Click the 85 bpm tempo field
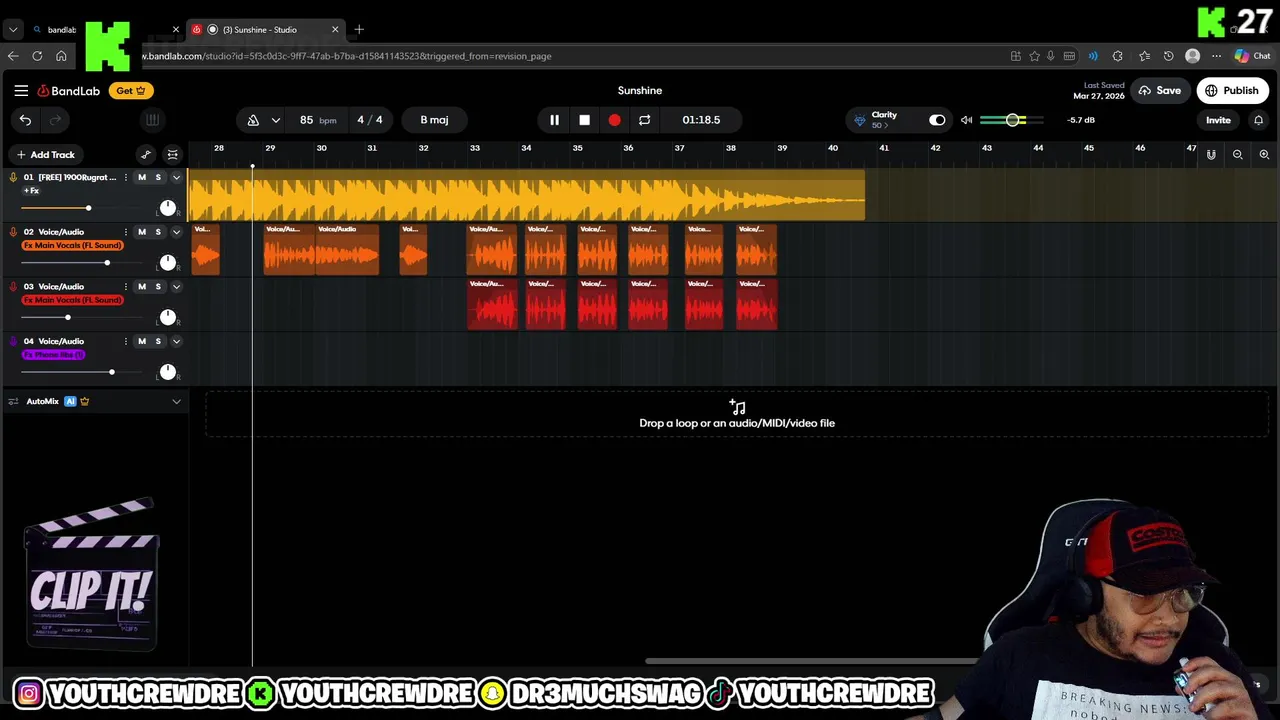1280x720 pixels. (317, 120)
